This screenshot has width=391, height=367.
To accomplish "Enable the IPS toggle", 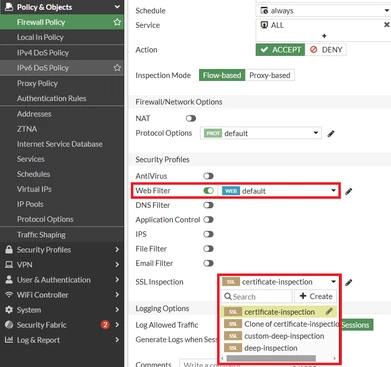I will pos(208,234).
